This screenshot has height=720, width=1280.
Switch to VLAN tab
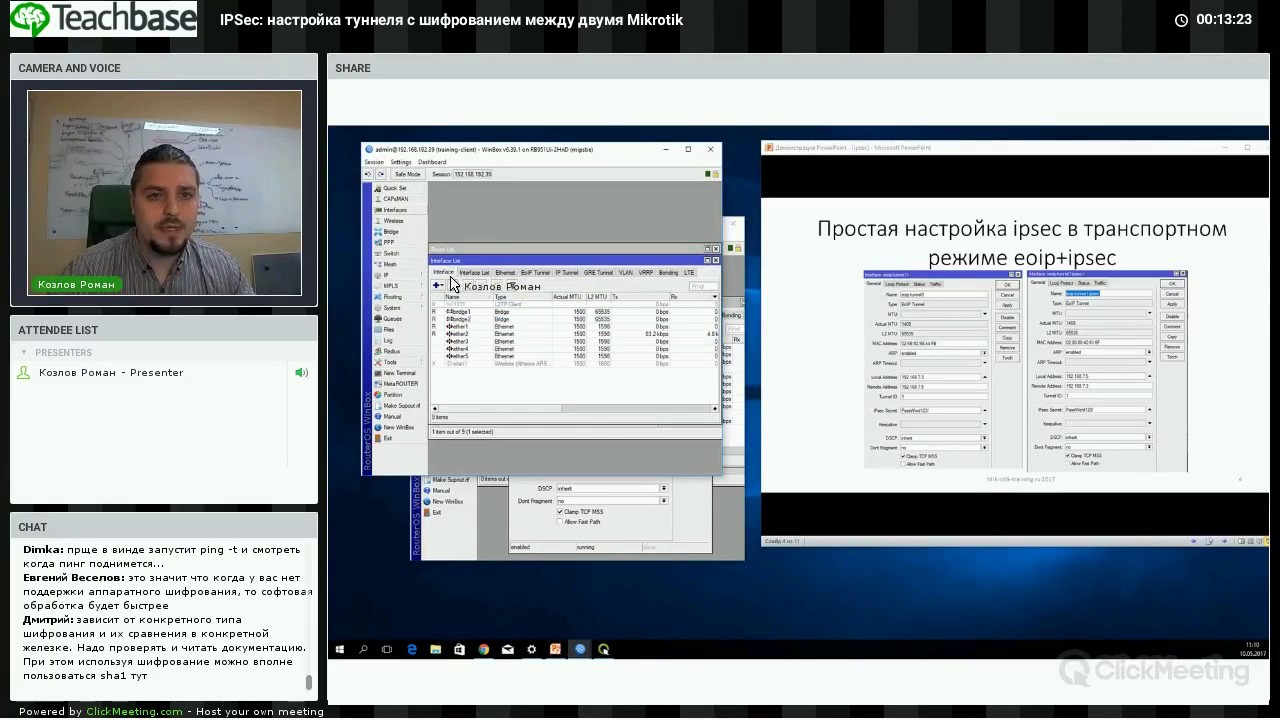coord(626,273)
